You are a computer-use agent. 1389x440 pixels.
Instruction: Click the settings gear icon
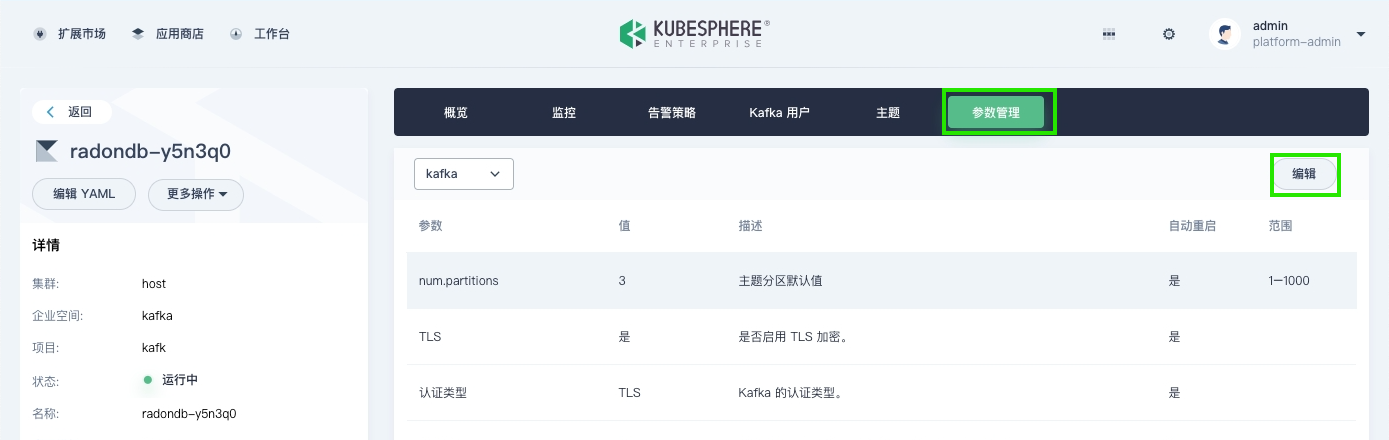coord(1168,34)
